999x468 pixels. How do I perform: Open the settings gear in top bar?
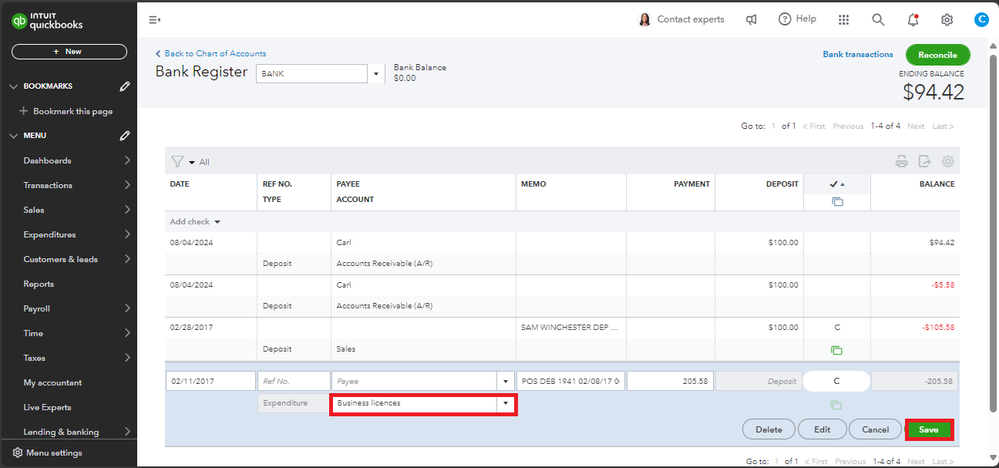tap(947, 20)
